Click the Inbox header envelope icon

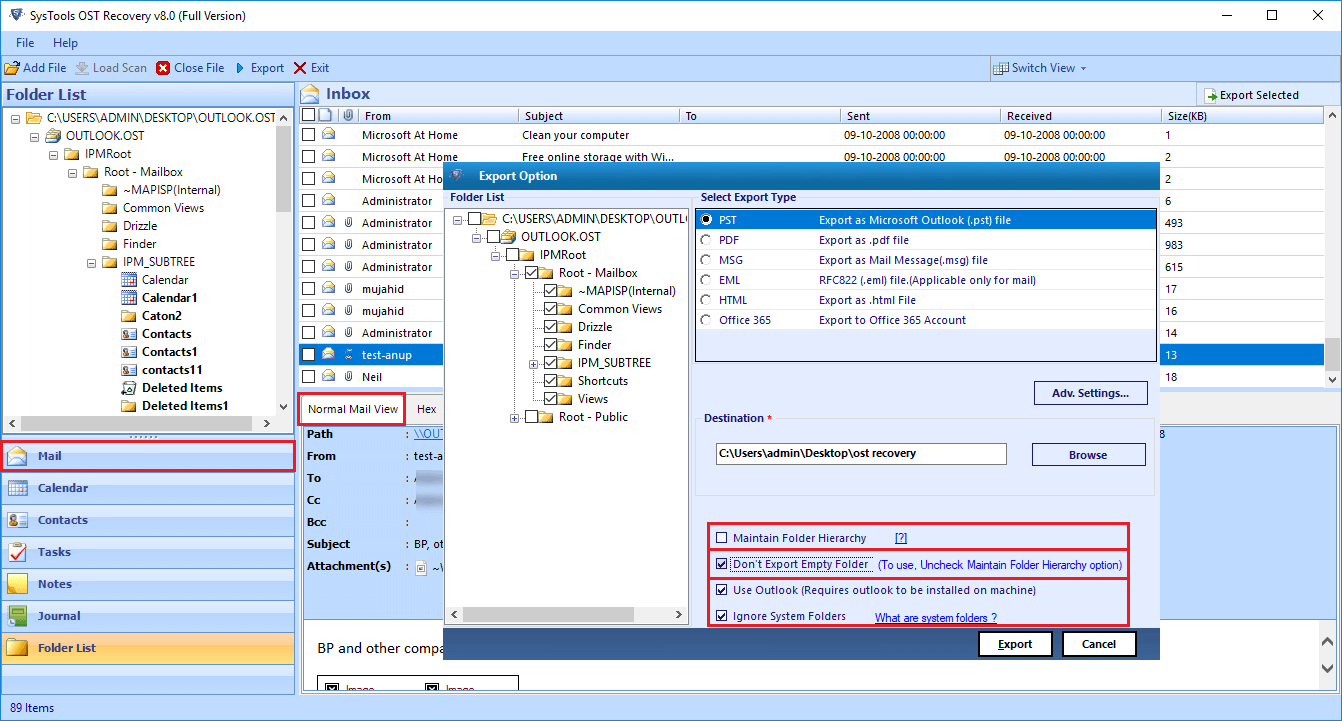310,94
